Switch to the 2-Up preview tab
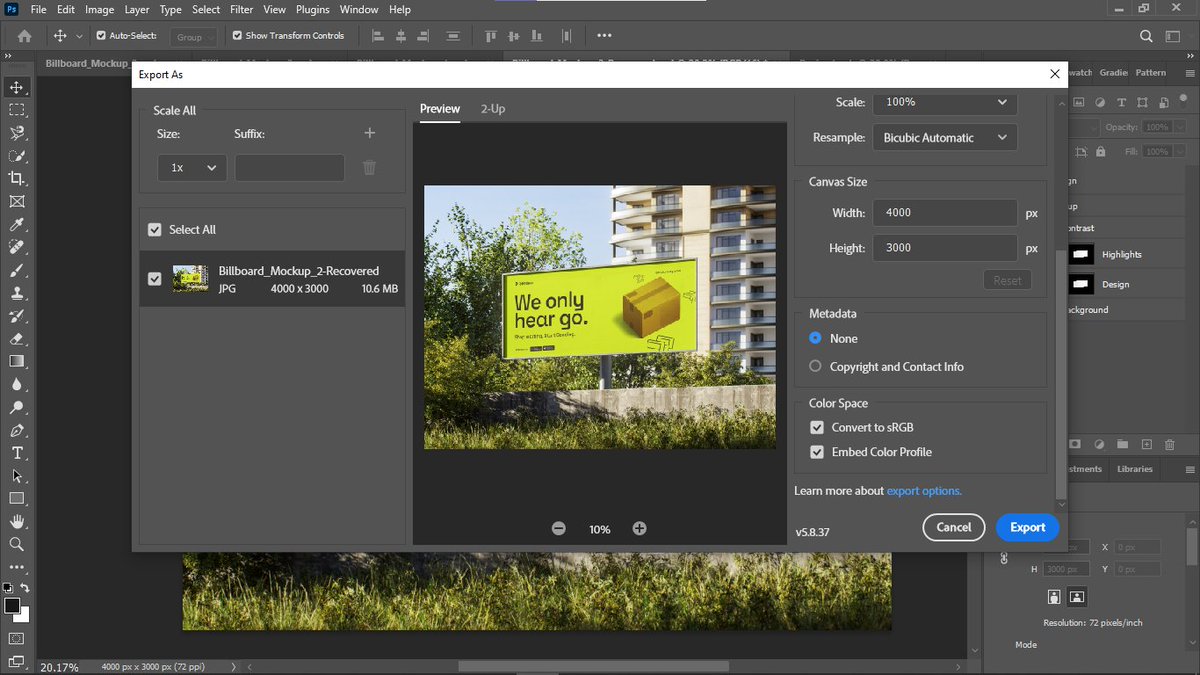Screen dimensions: 1200x675 click(493, 108)
